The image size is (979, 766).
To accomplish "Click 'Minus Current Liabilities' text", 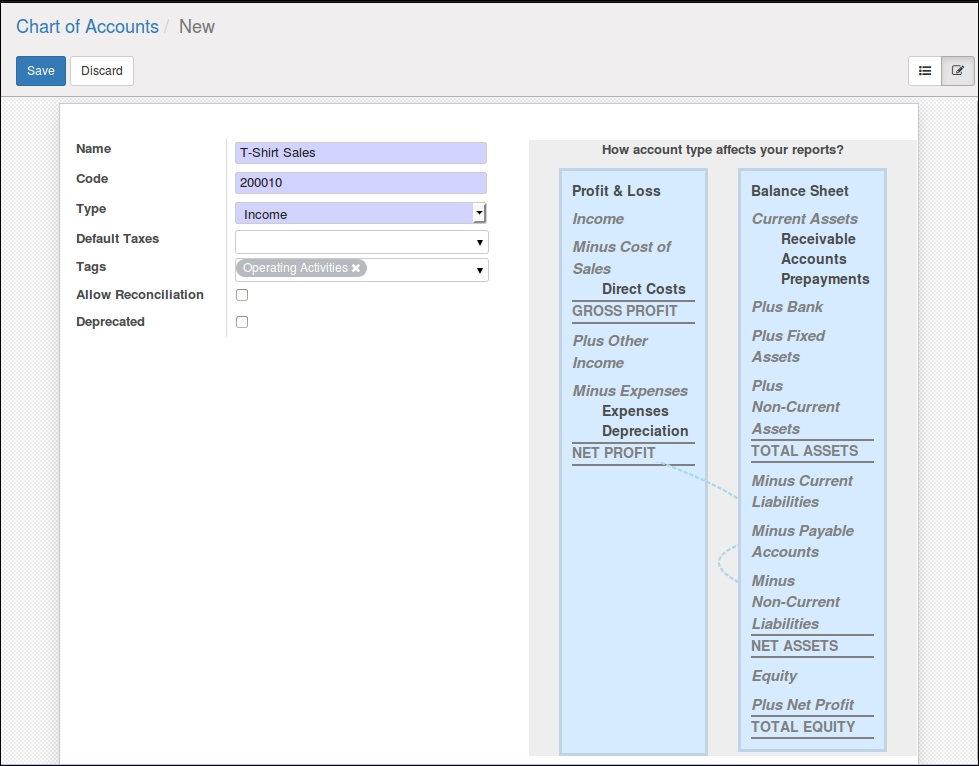I will tap(802, 491).
